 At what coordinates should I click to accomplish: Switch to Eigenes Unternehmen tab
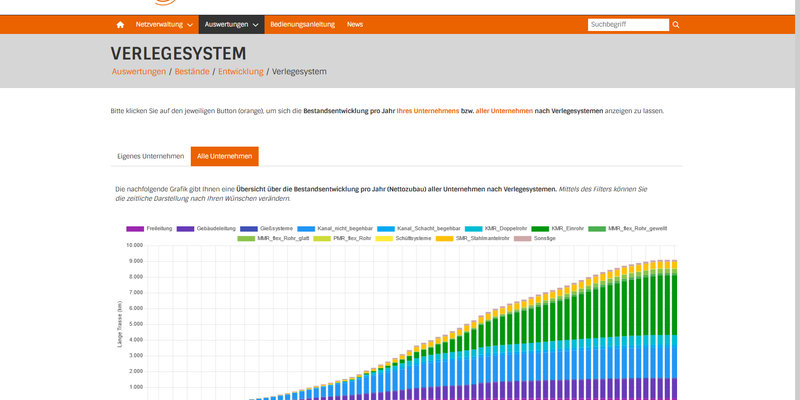(151, 156)
